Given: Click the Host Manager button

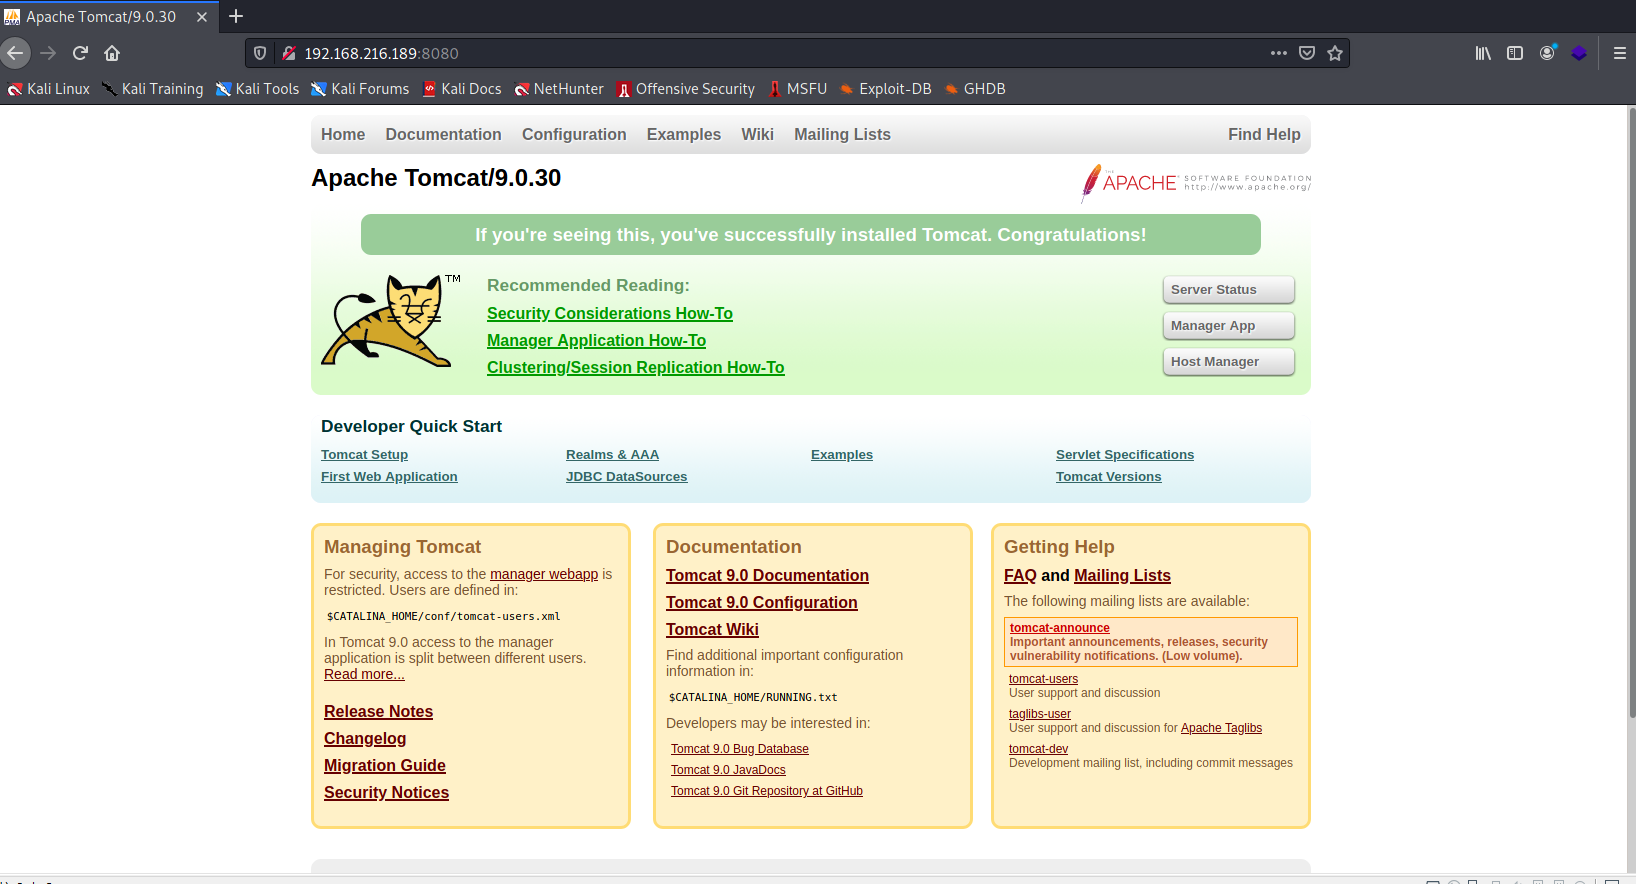Looking at the screenshot, I should tap(1228, 362).
